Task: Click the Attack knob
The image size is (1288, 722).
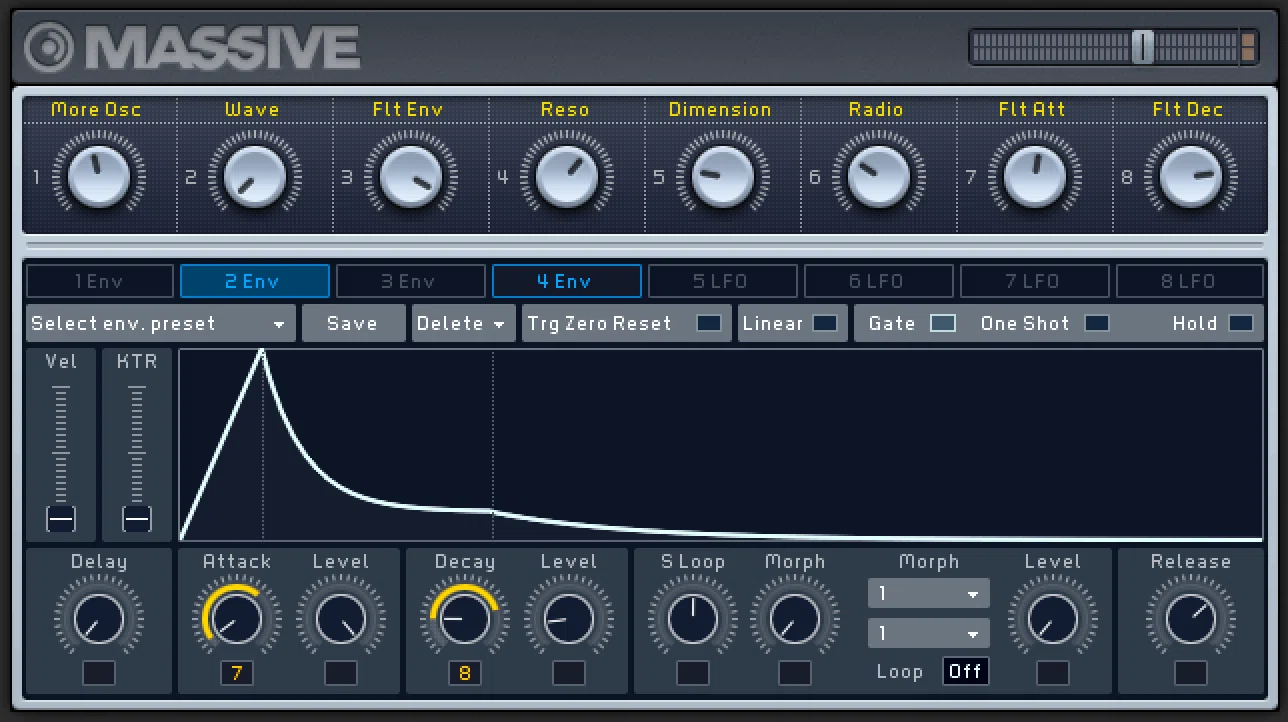Action: coord(237,619)
